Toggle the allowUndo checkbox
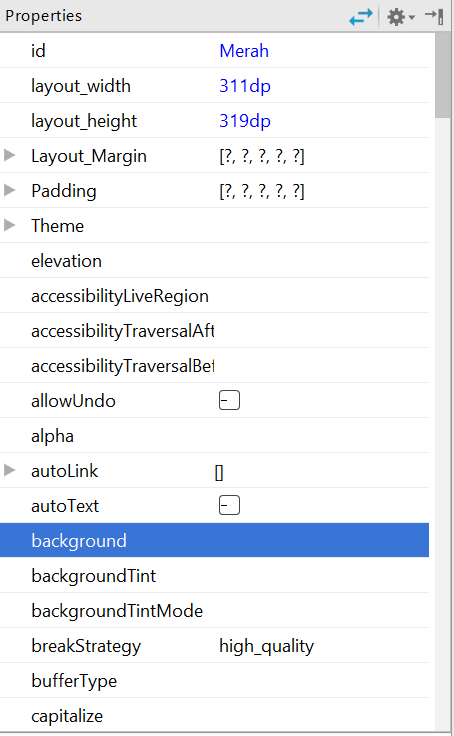Viewport: 454px width, 736px height. 229,400
